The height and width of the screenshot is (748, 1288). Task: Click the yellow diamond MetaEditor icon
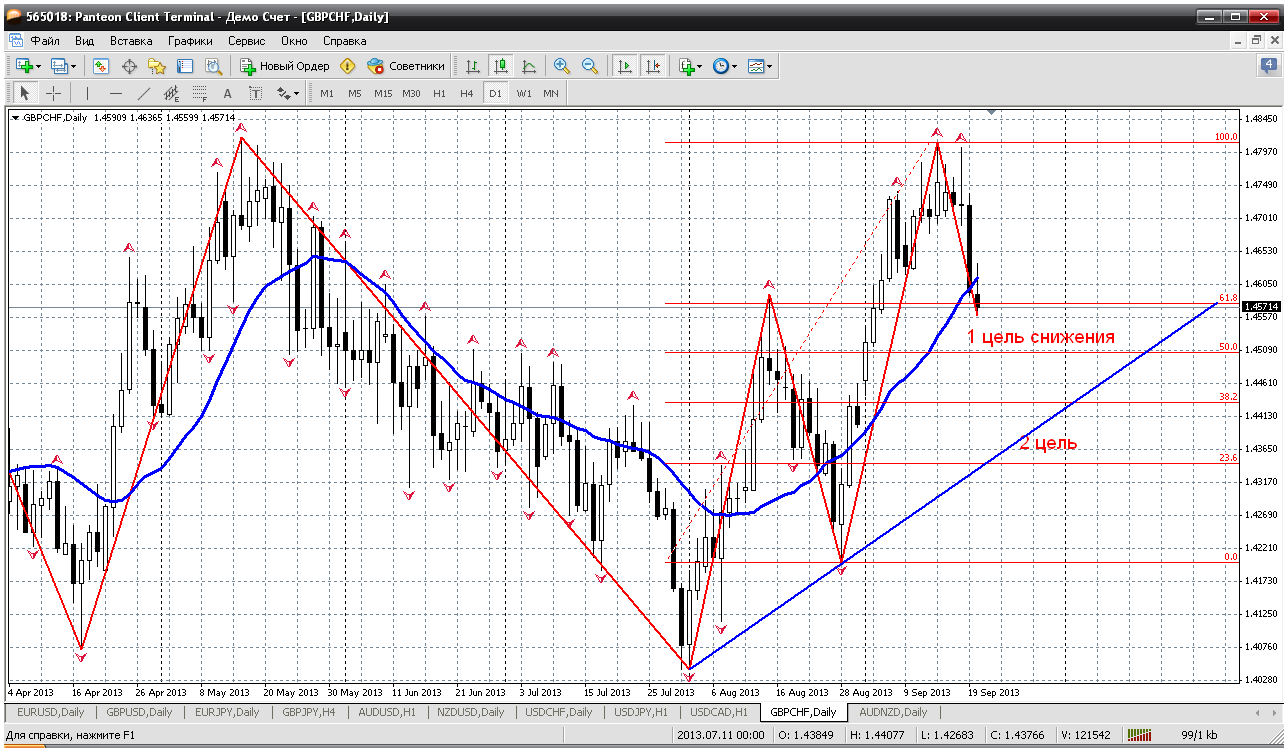point(348,66)
